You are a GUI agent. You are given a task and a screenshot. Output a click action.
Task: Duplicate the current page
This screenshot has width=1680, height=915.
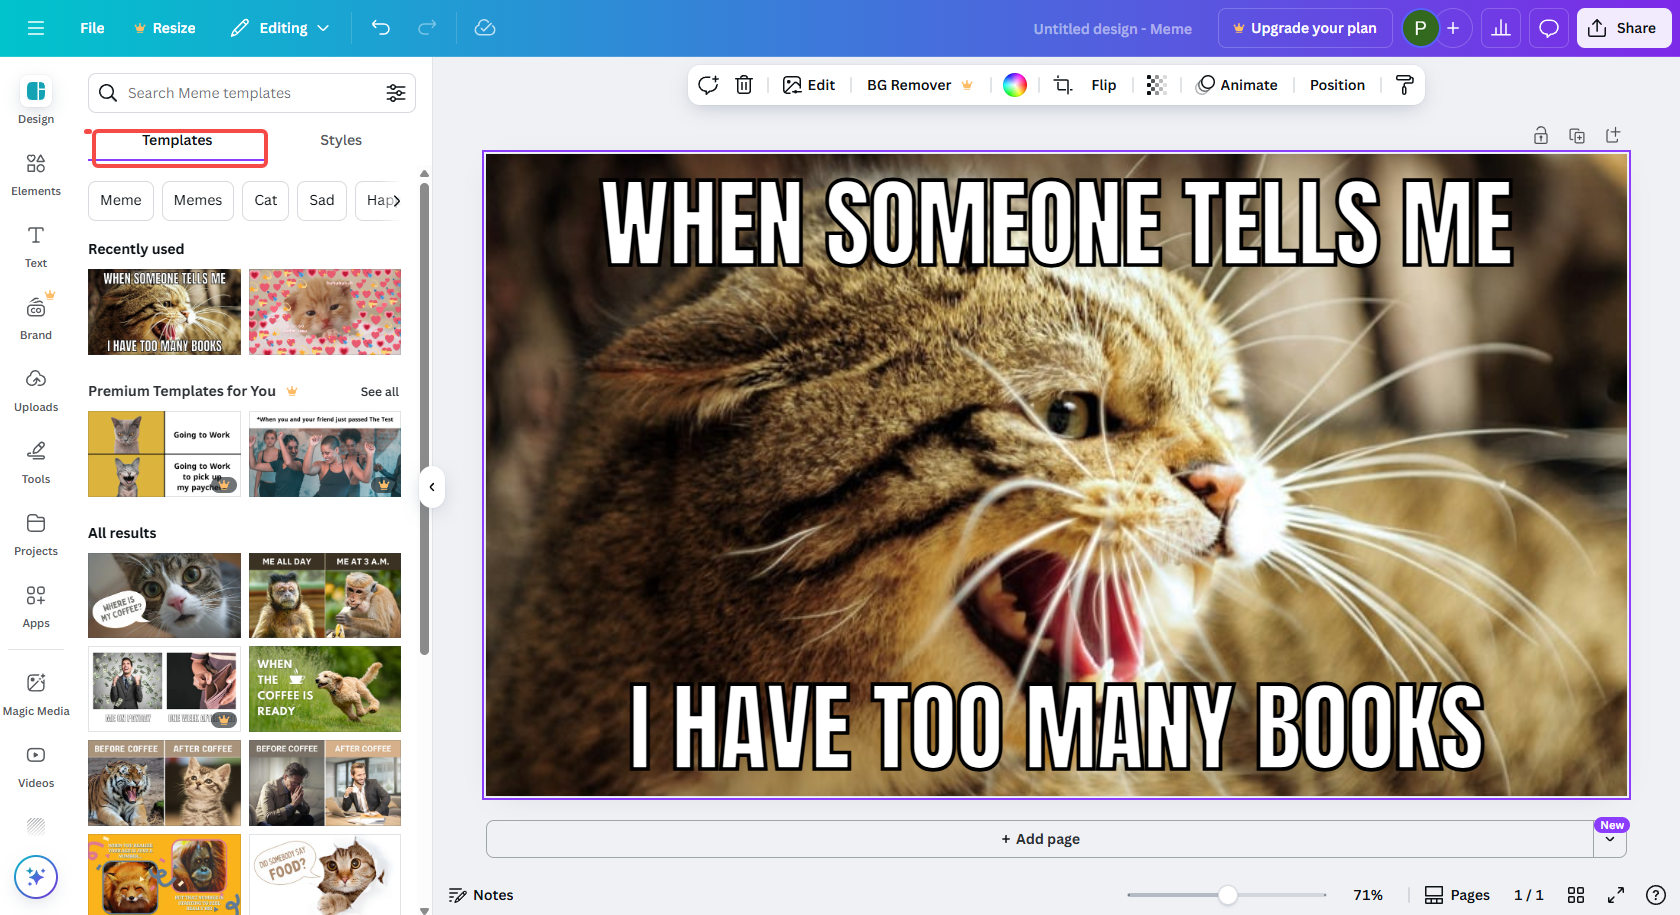click(x=1577, y=135)
